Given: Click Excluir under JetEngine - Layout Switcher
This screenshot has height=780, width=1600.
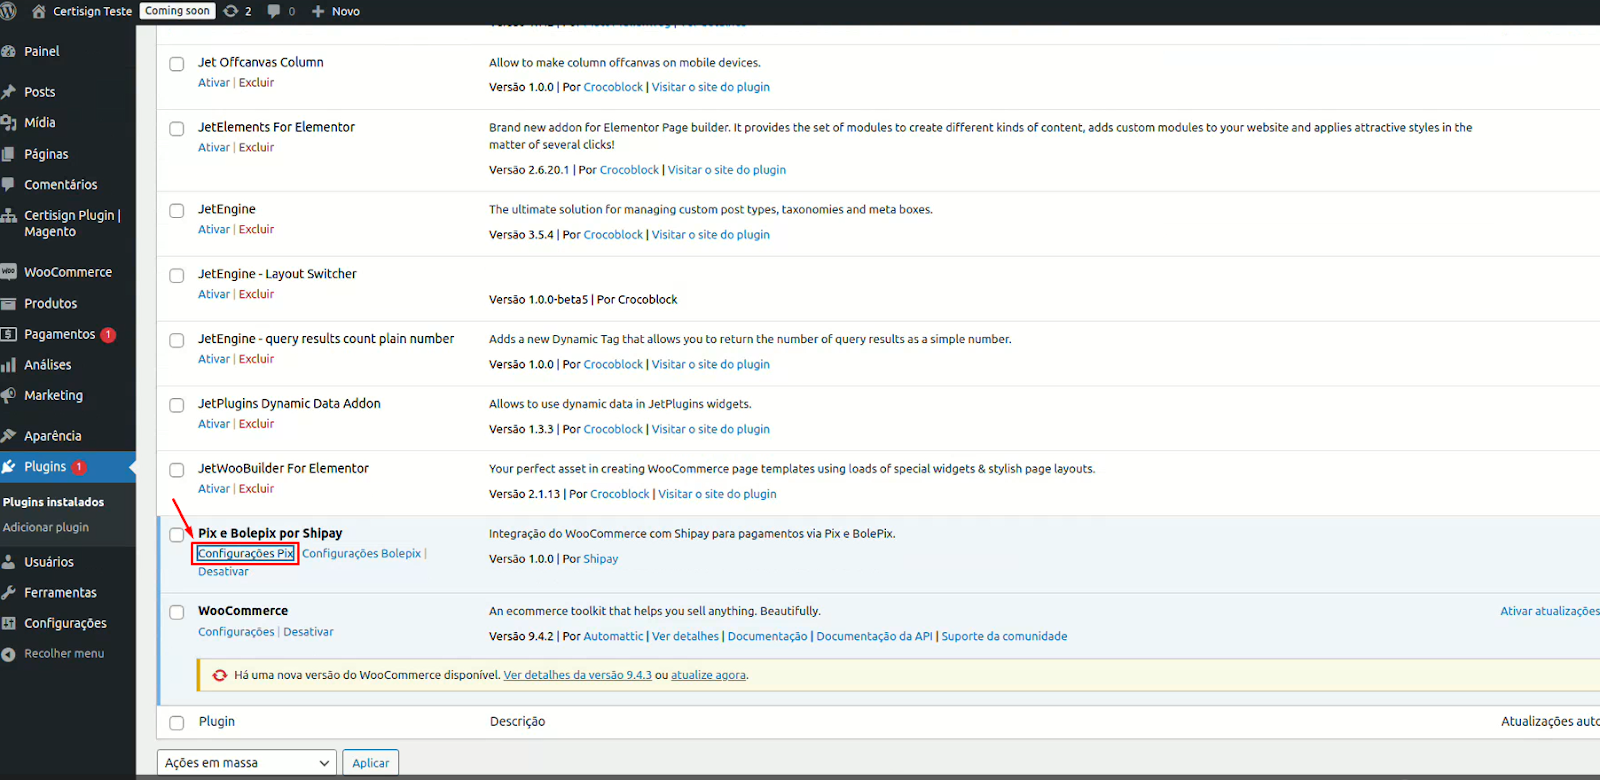Looking at the screenshot, I should click(x=256, y=295).
